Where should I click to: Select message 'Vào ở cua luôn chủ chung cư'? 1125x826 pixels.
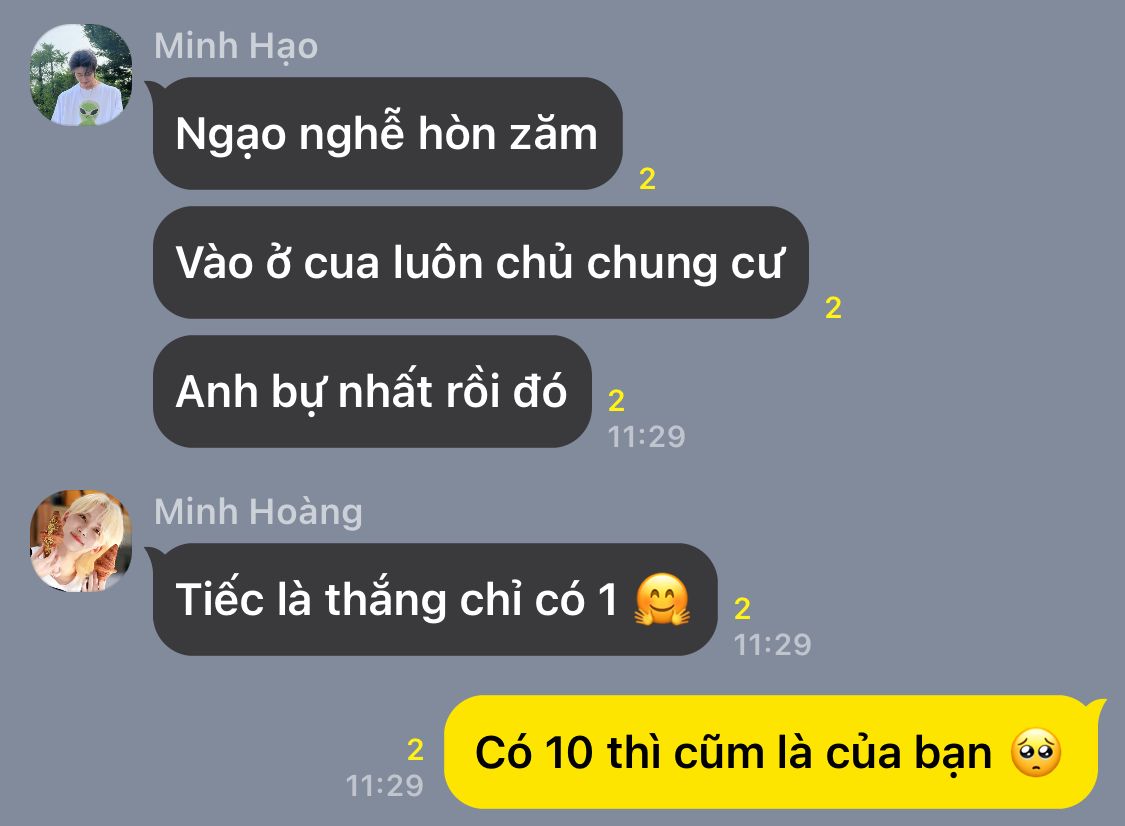(x=481, y=263)
